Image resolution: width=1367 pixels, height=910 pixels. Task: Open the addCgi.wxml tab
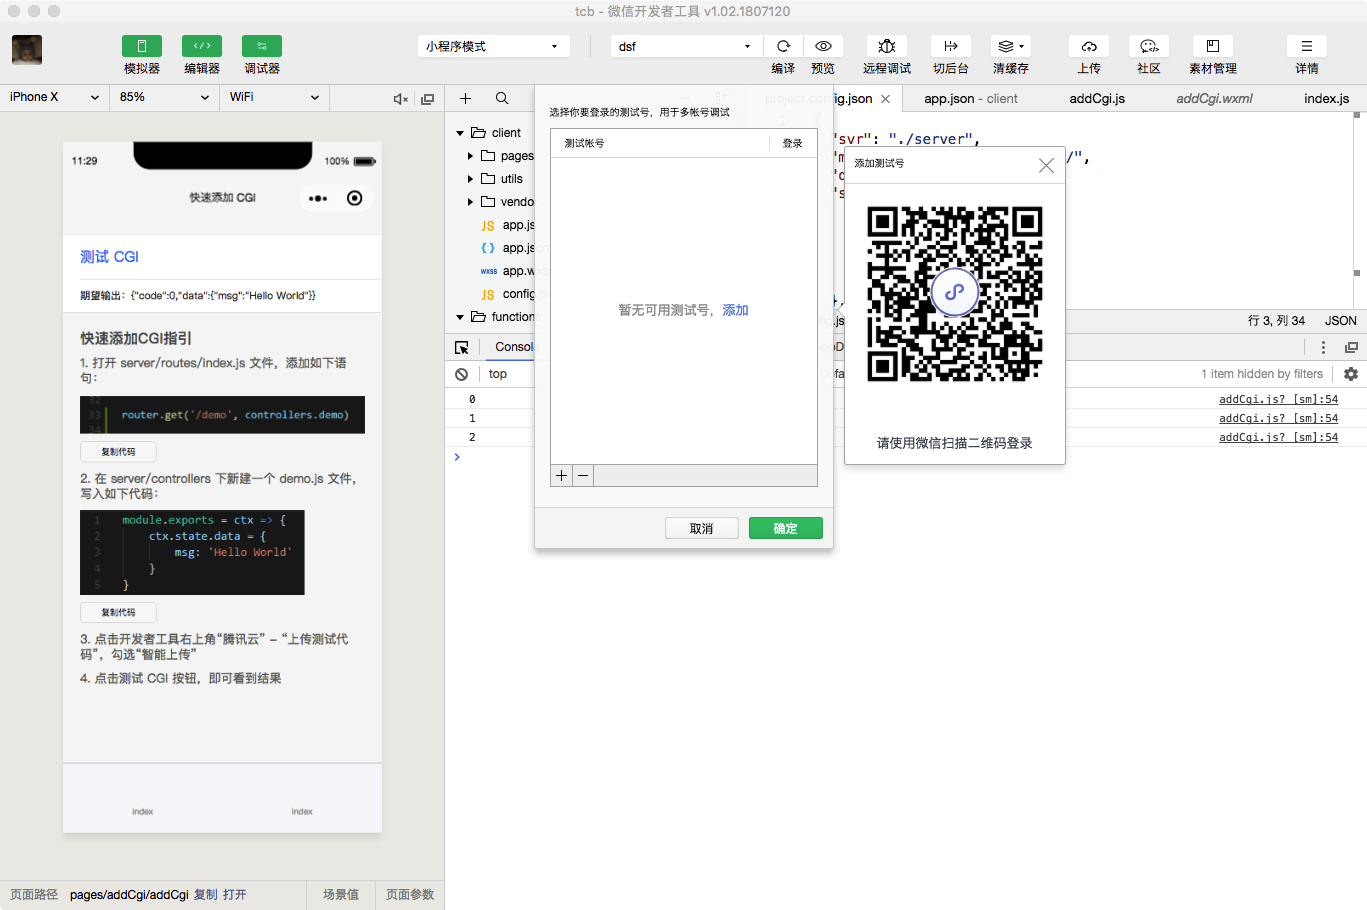(x=1214, y=98)
